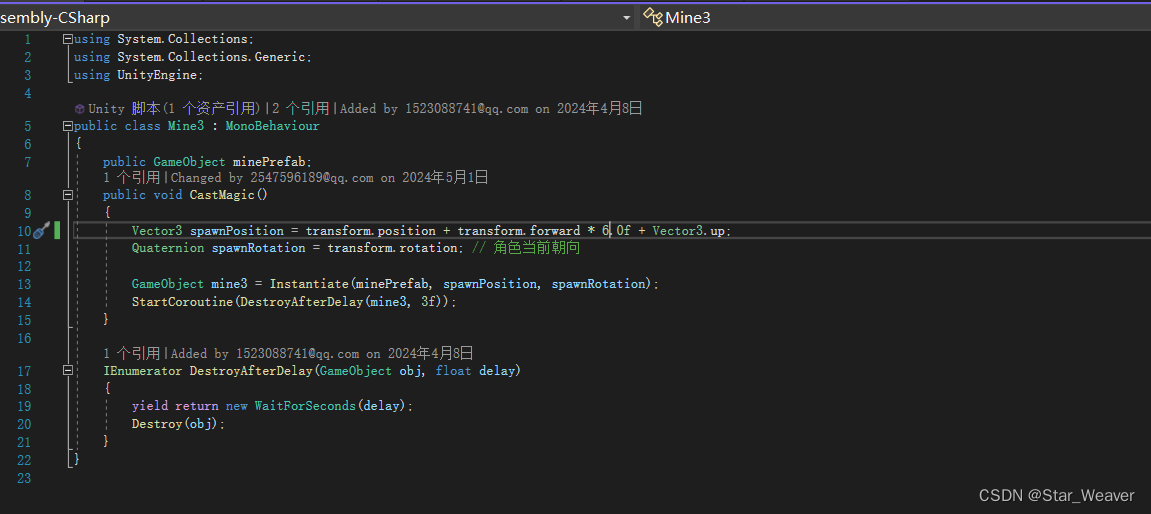Open 'Added by 1523088741@qq.com' CodeLens above class

pos(491,109)
